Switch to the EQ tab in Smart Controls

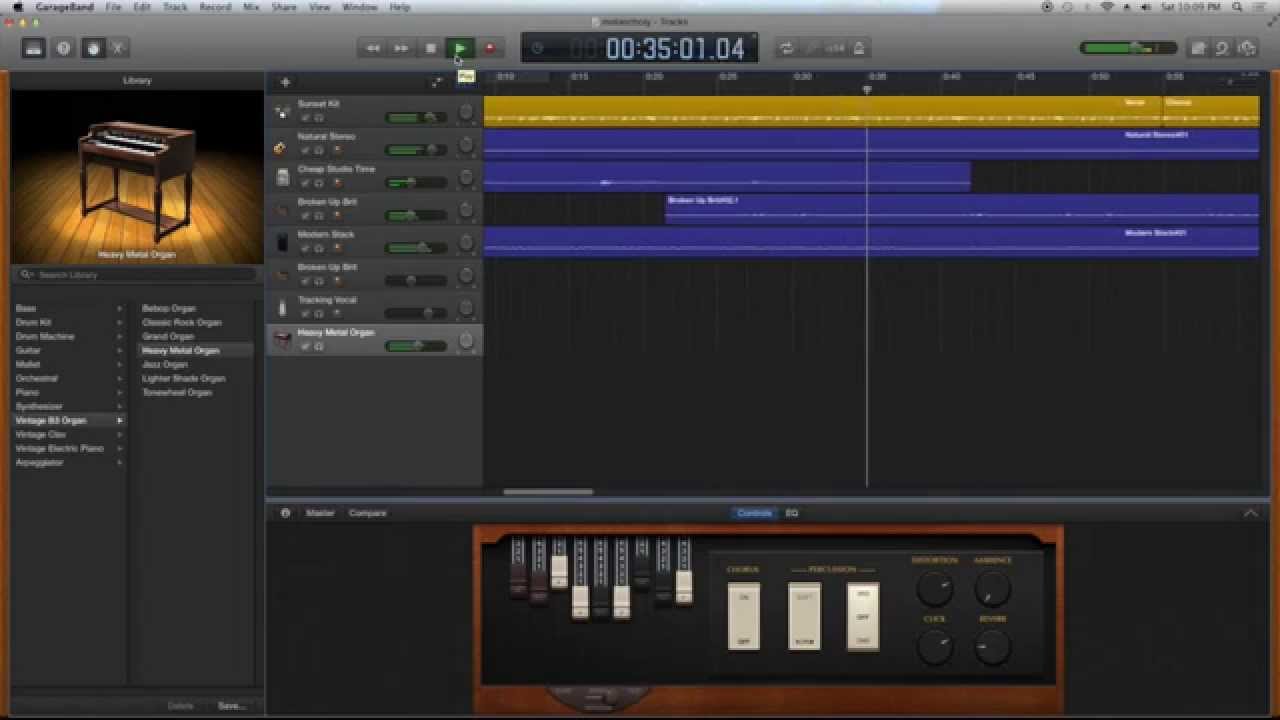(792, 513)
